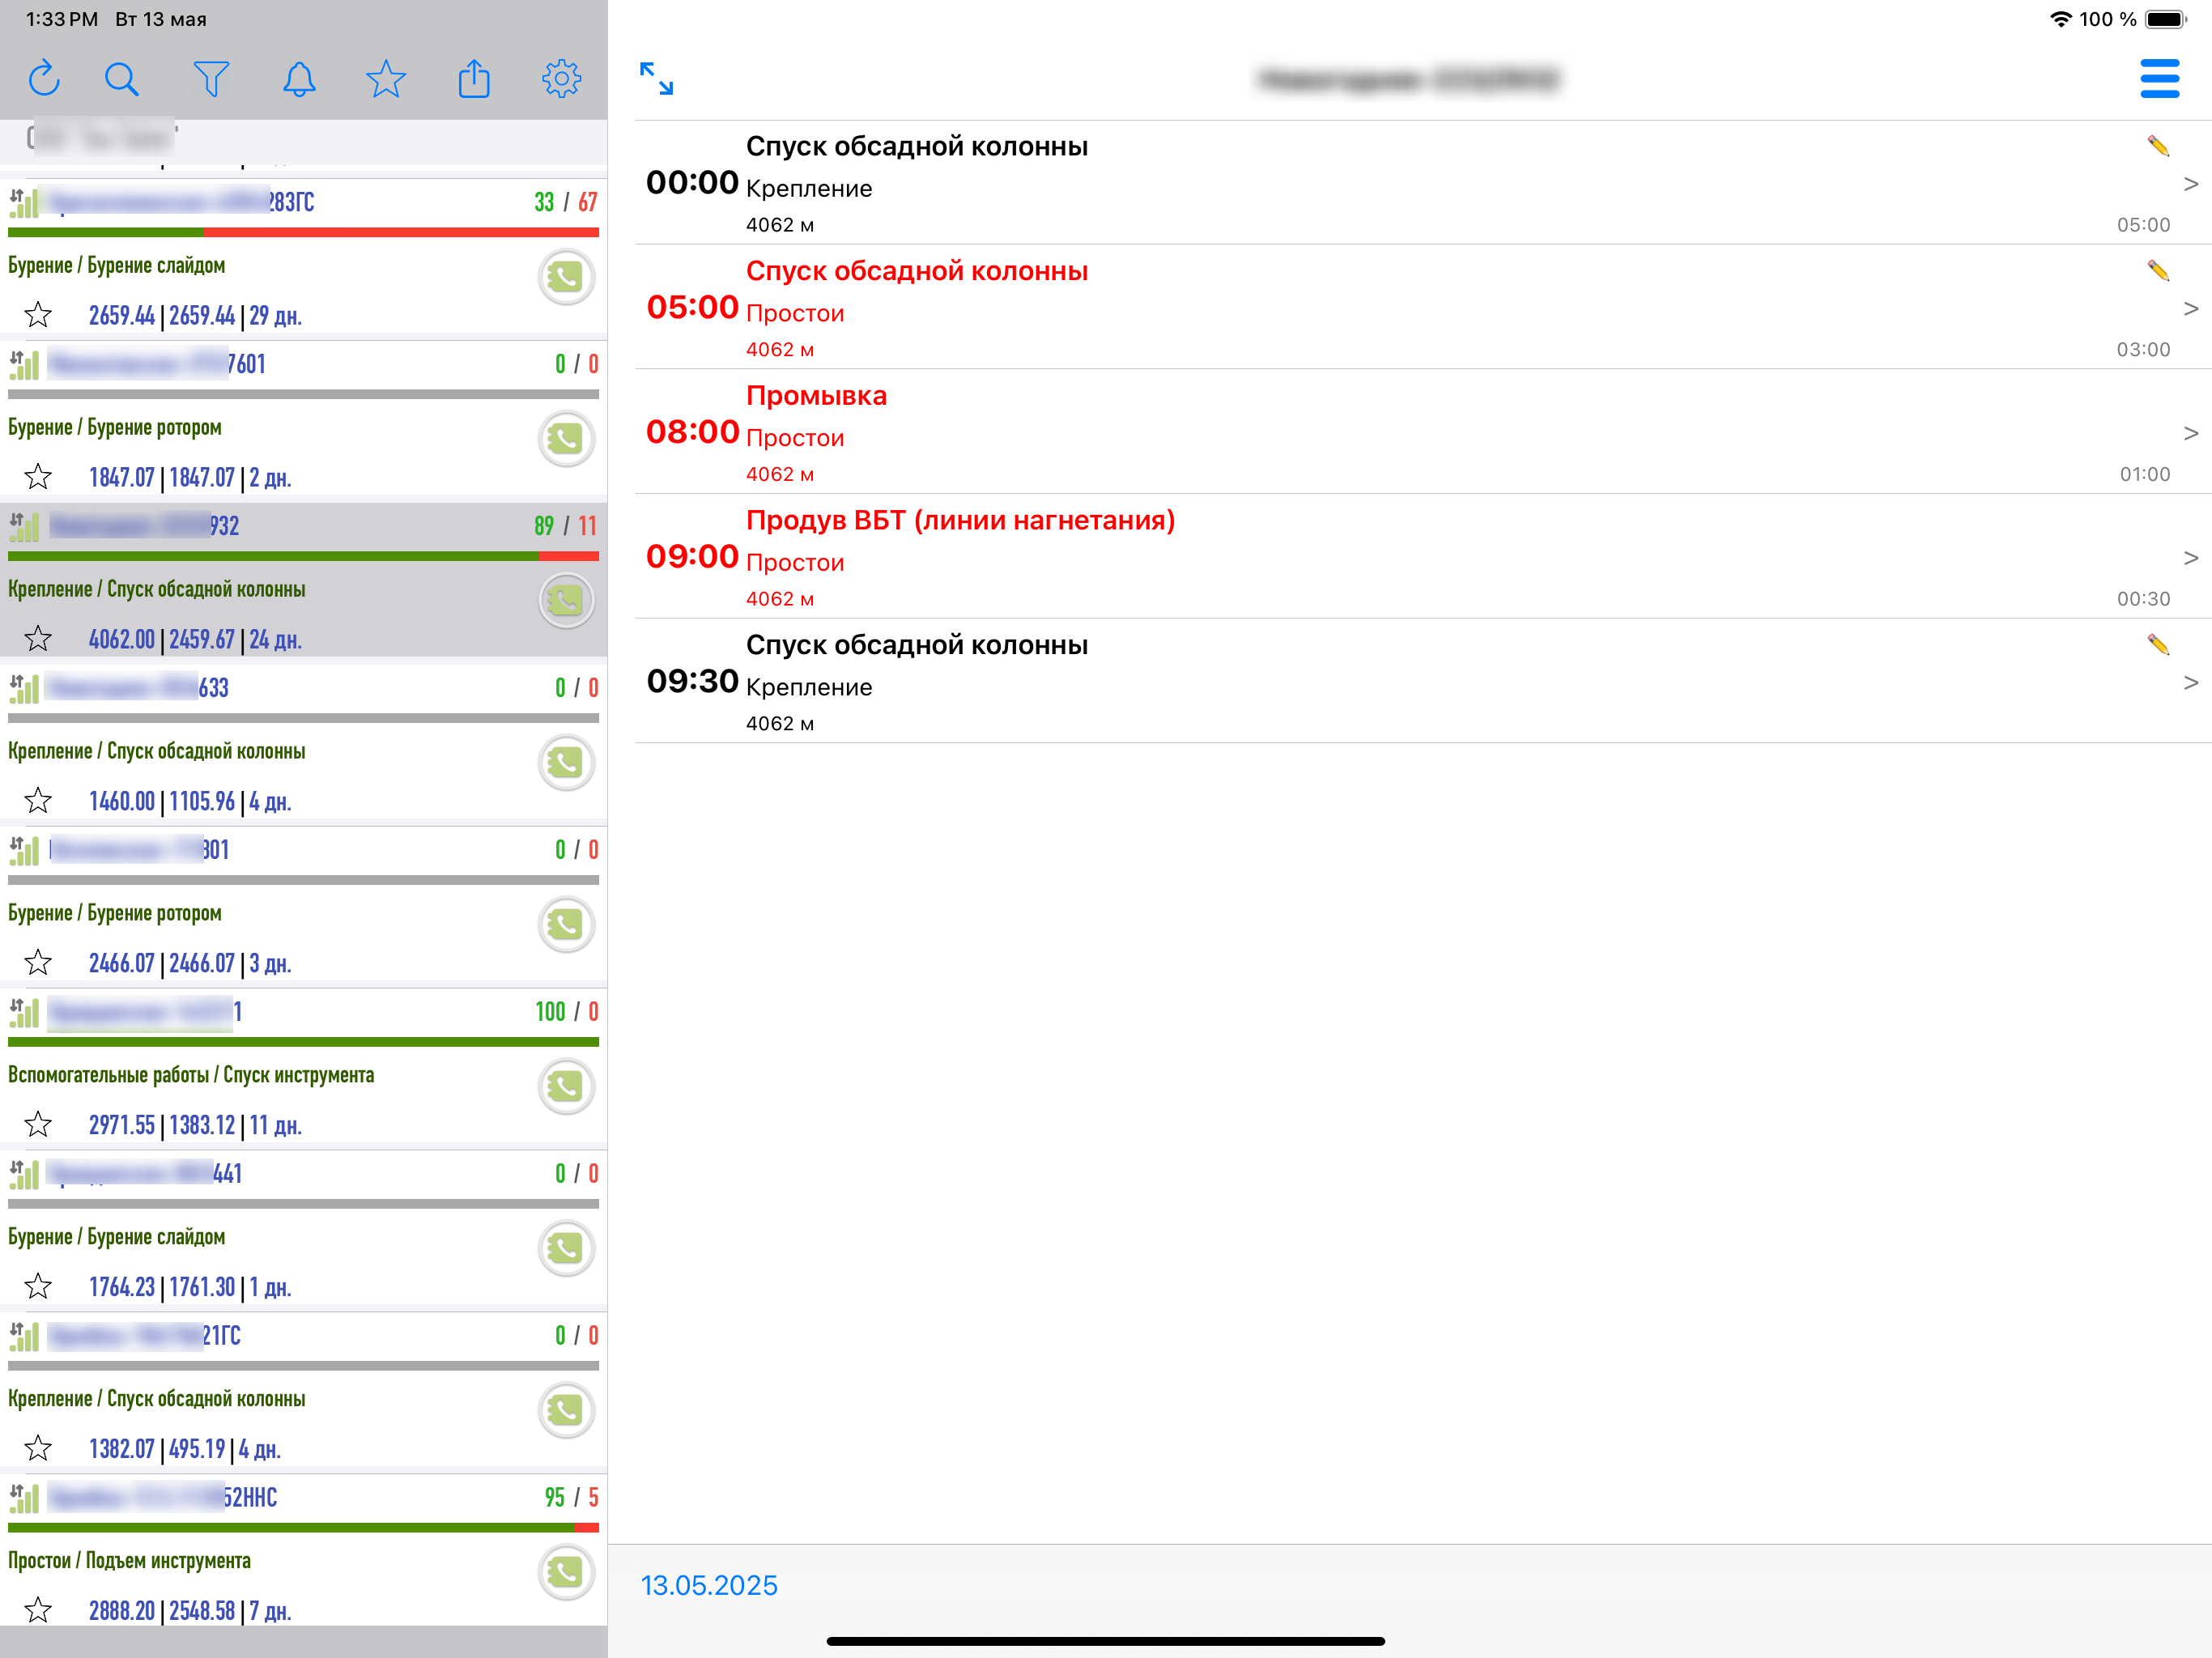
Task: Expand the 05:00 Простои entry chevron
Action: pos(2190,309)
